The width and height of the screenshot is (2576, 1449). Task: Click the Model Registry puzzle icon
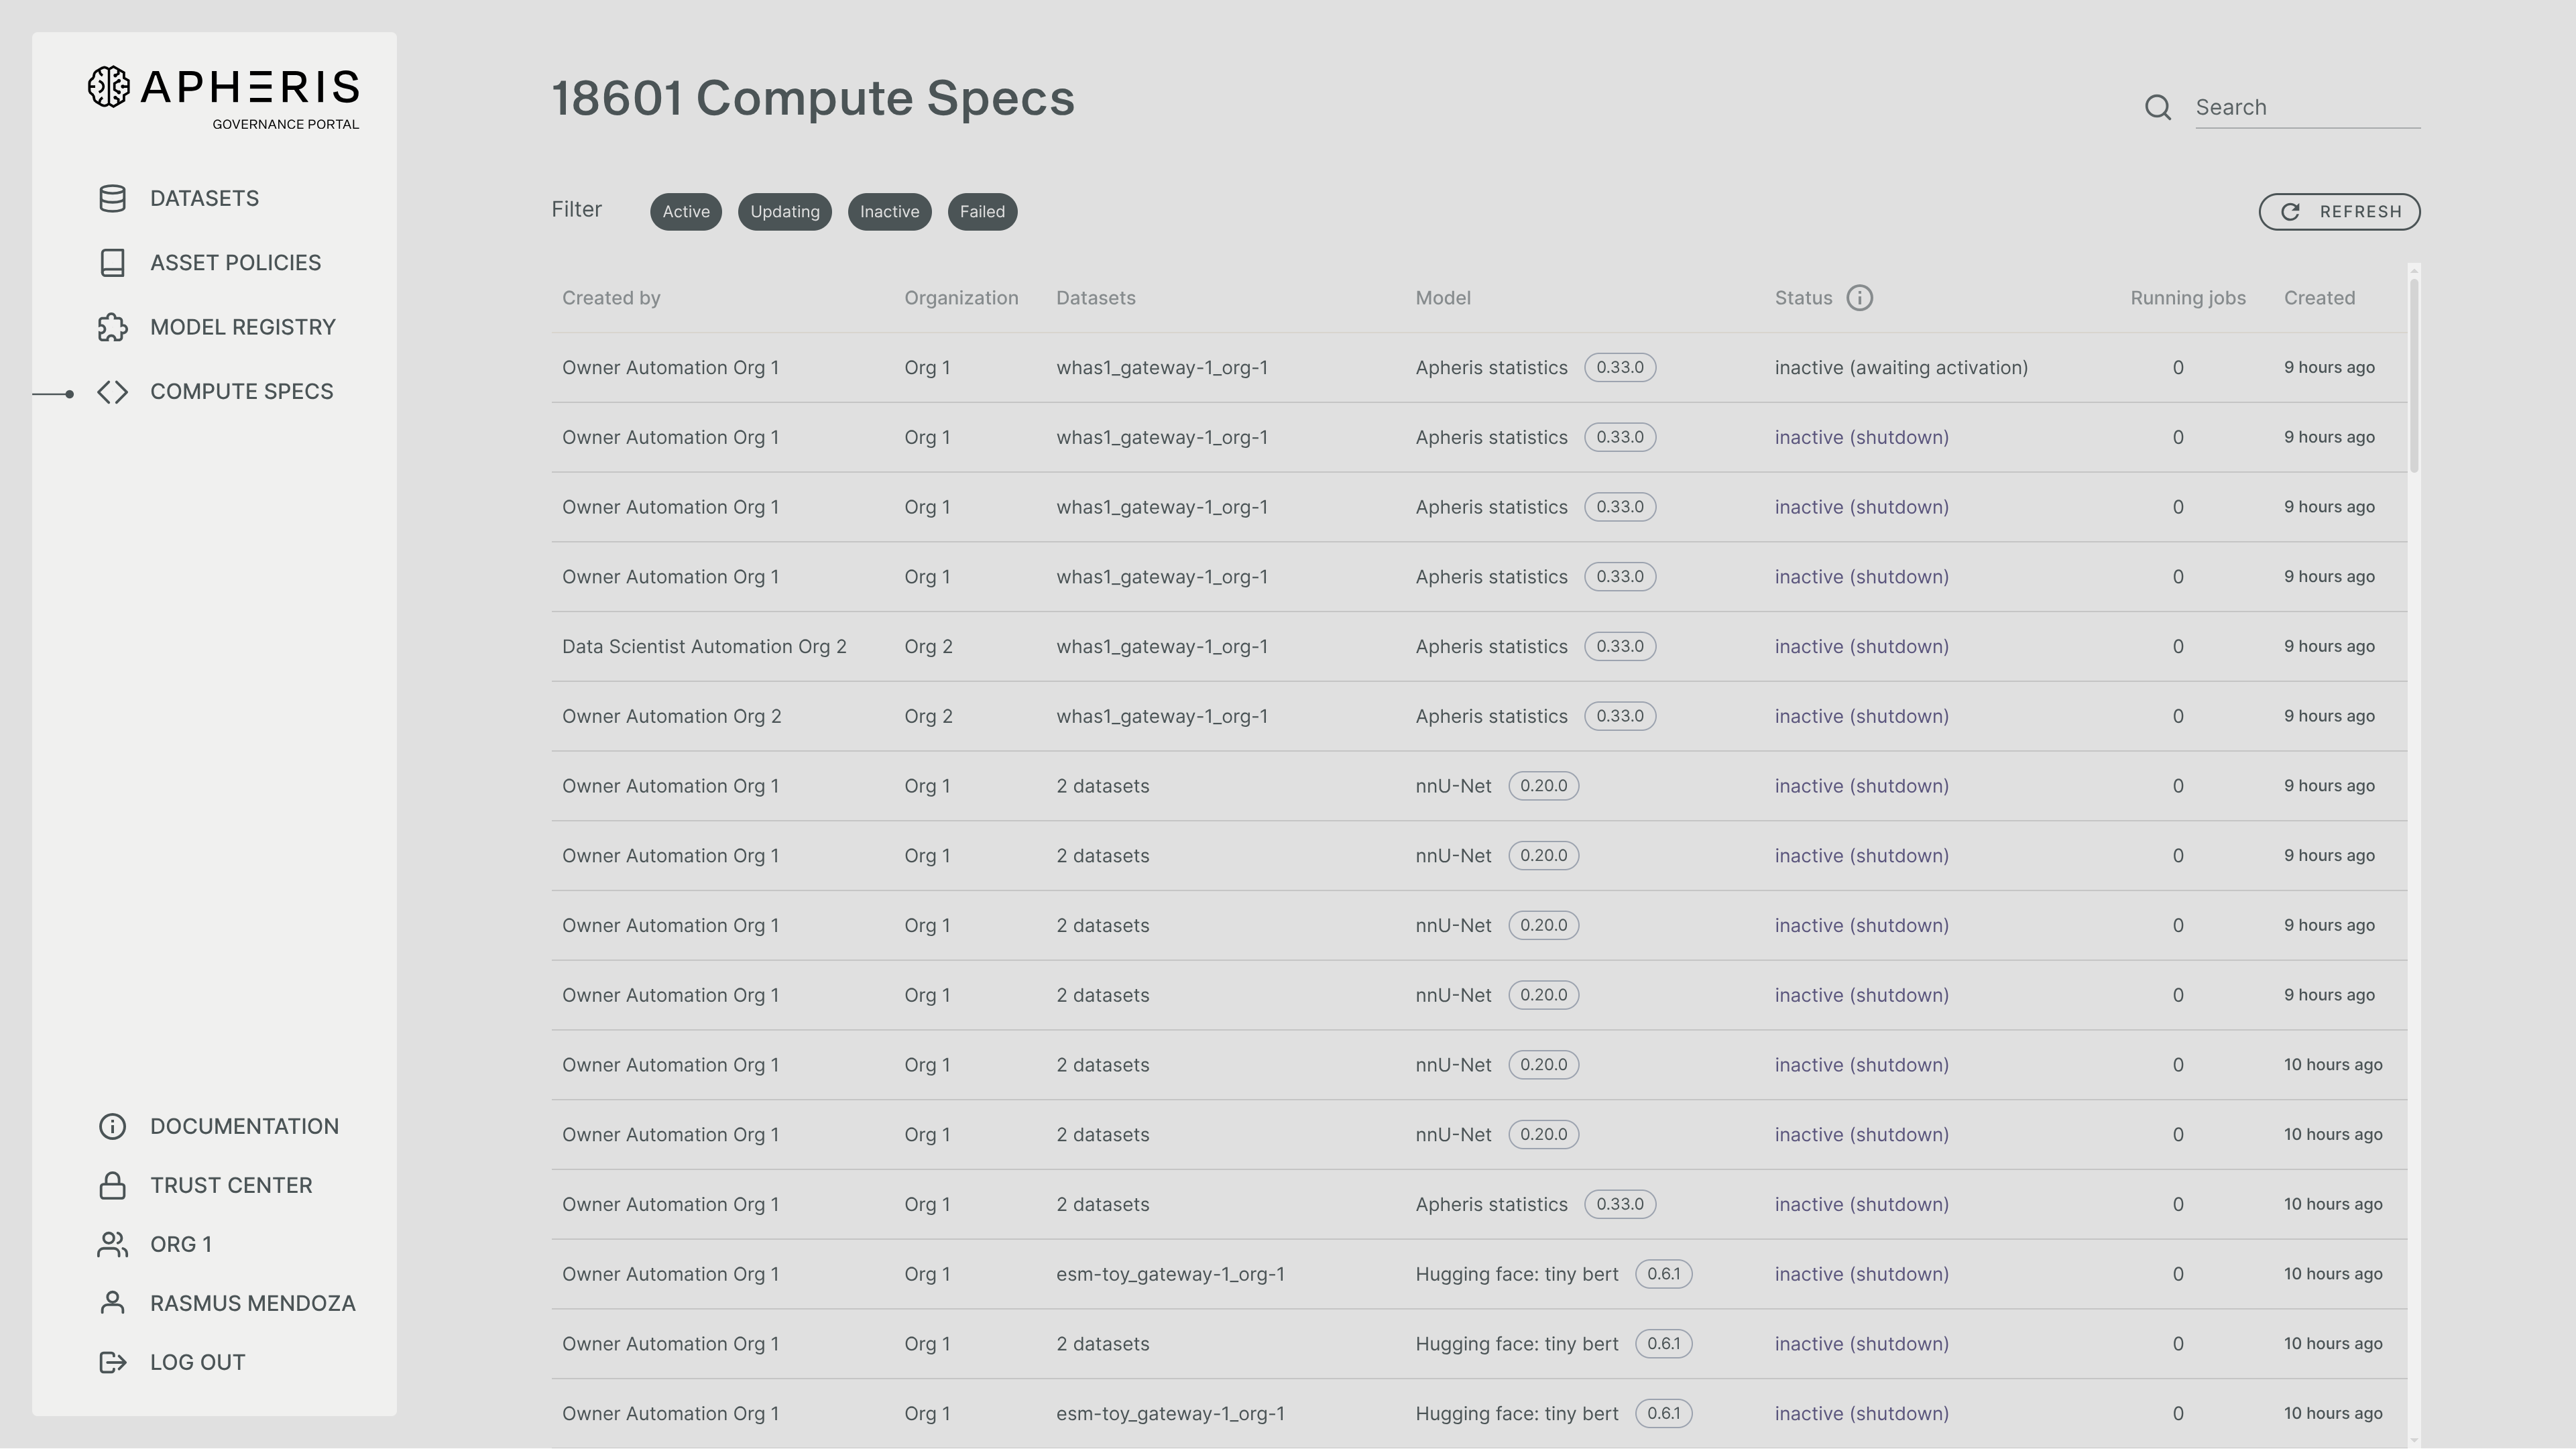tap(112, 327)
